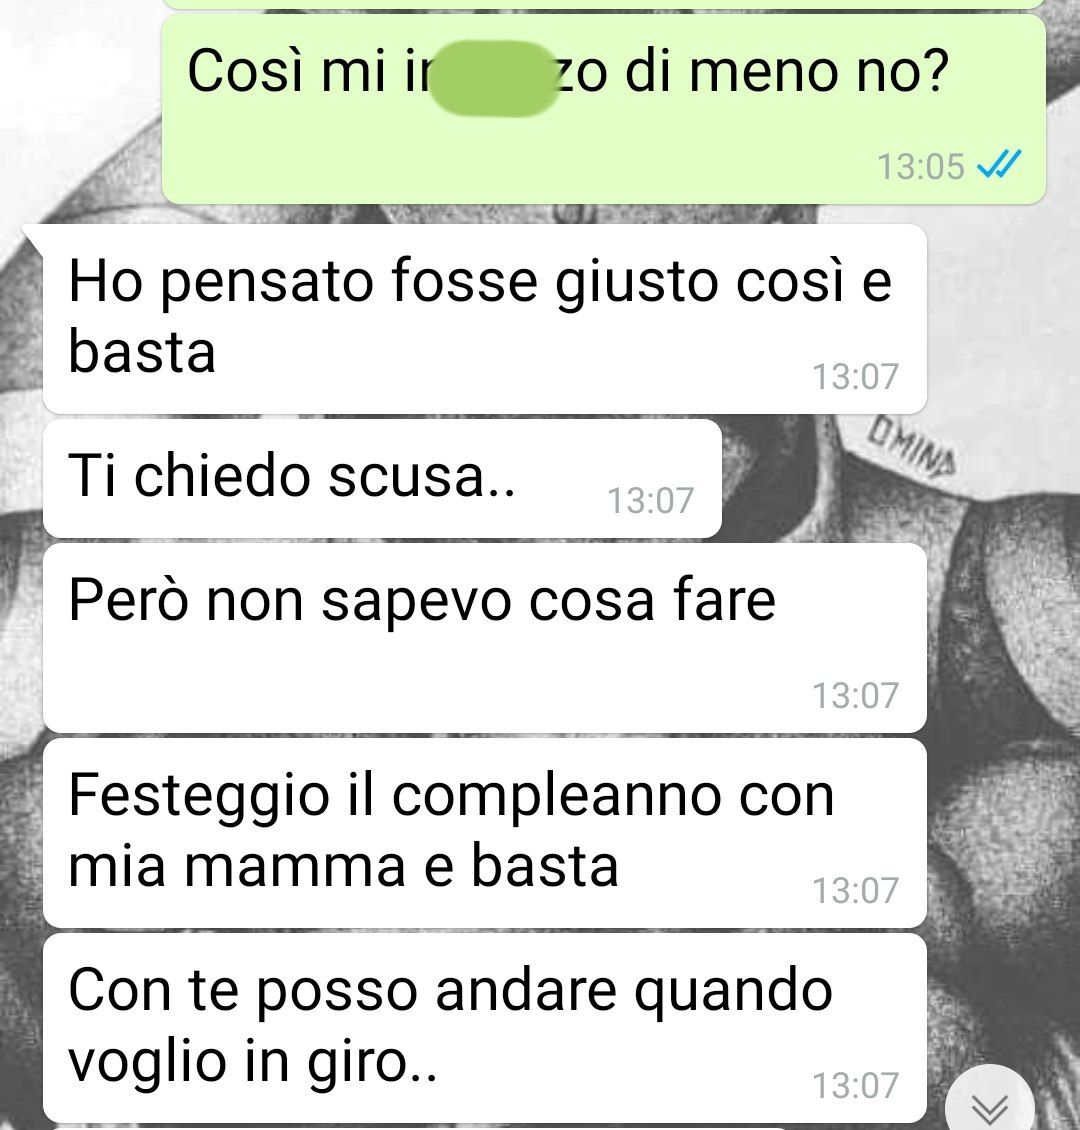The image size is (1080, 1130).
Task: Tap the word 'basta' in the first reply
Action: pos(142,352)
